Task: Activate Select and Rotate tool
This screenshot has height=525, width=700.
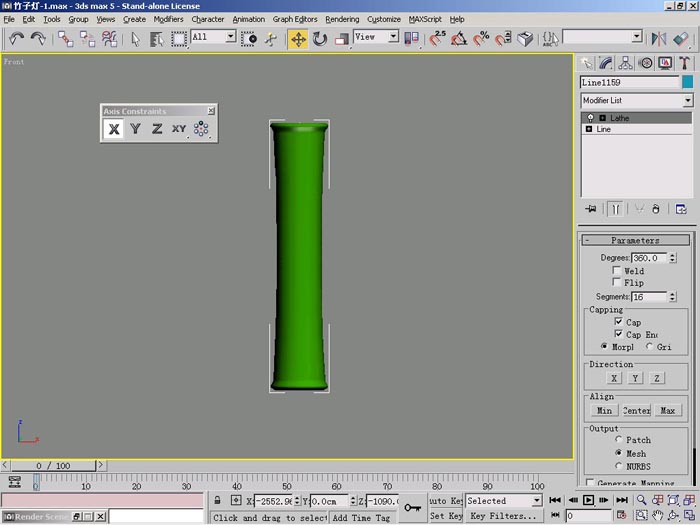Action: (x=320, y=39)
